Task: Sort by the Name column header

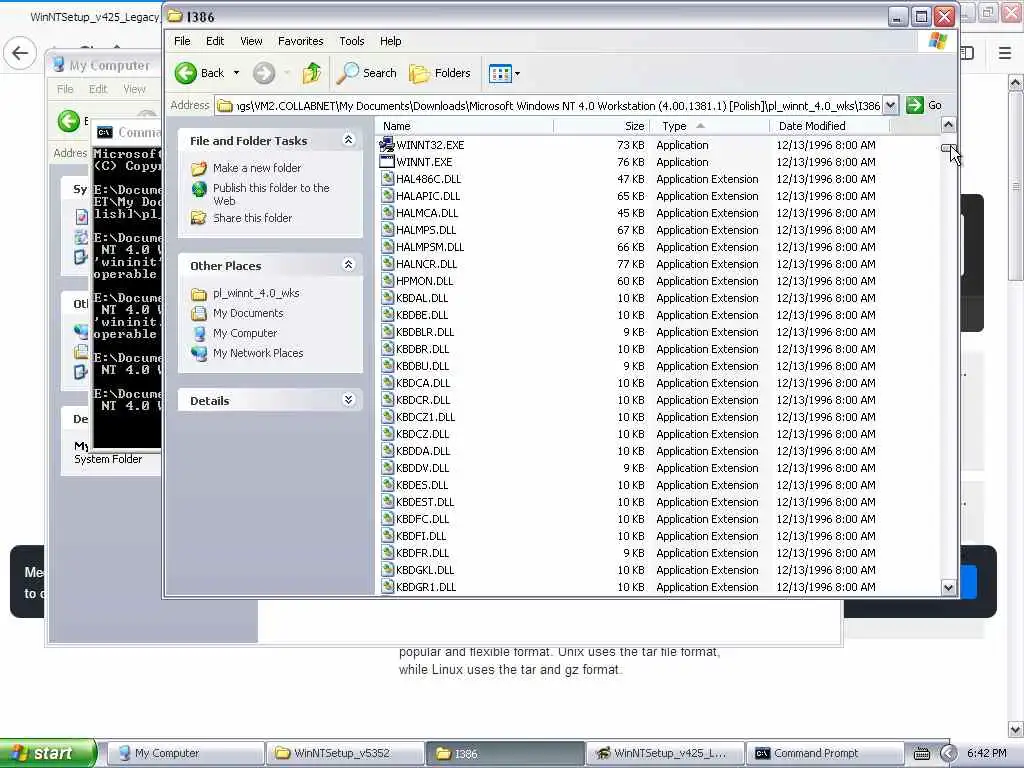Action: point(465,126)
